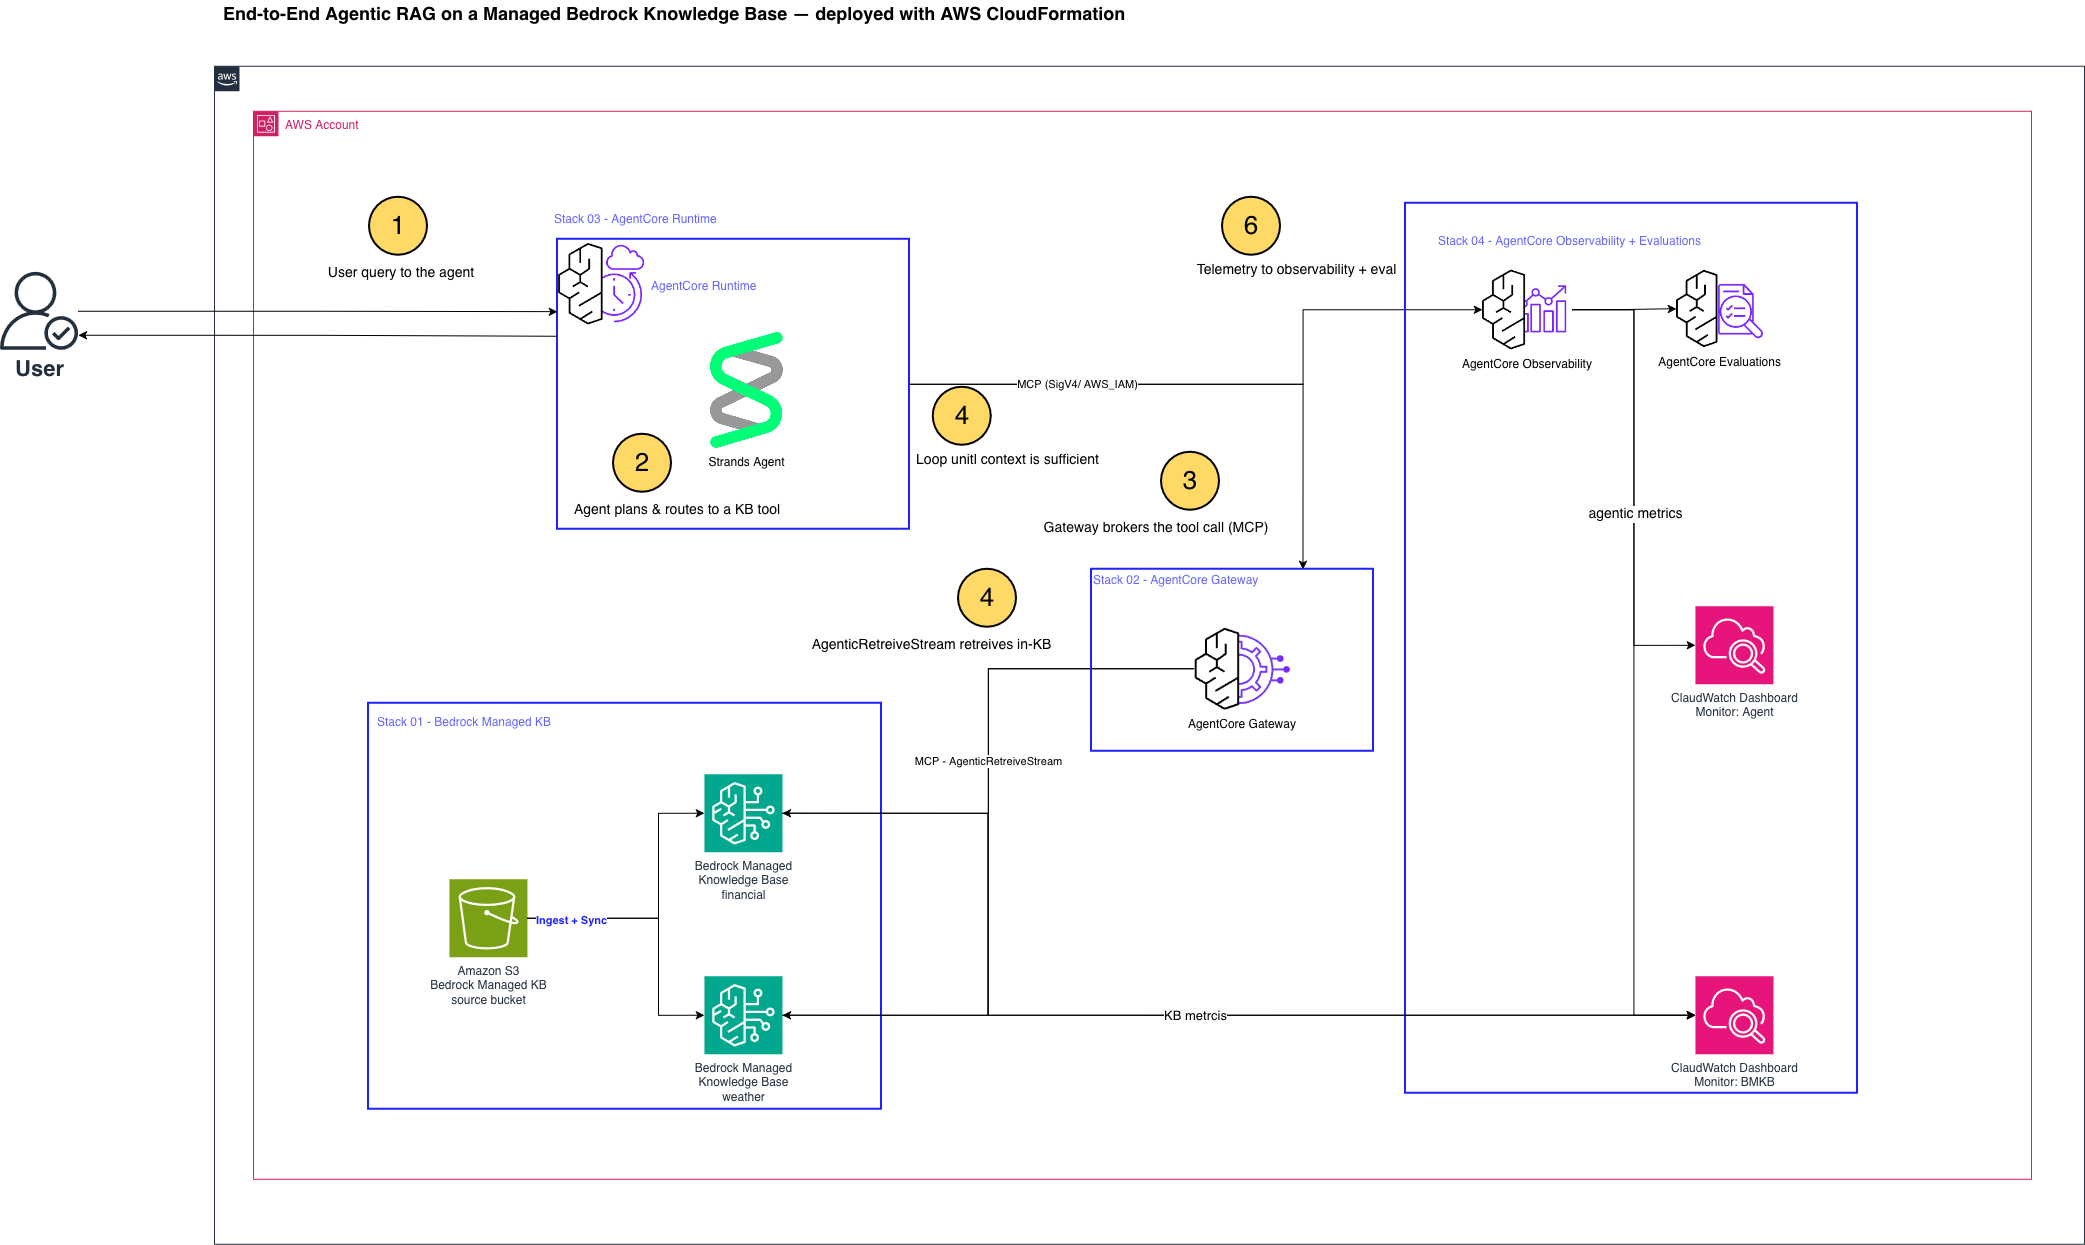Click the 'Strands Agent' caption
Screen dimensions: 2085x1245
[x=746, y=462]
